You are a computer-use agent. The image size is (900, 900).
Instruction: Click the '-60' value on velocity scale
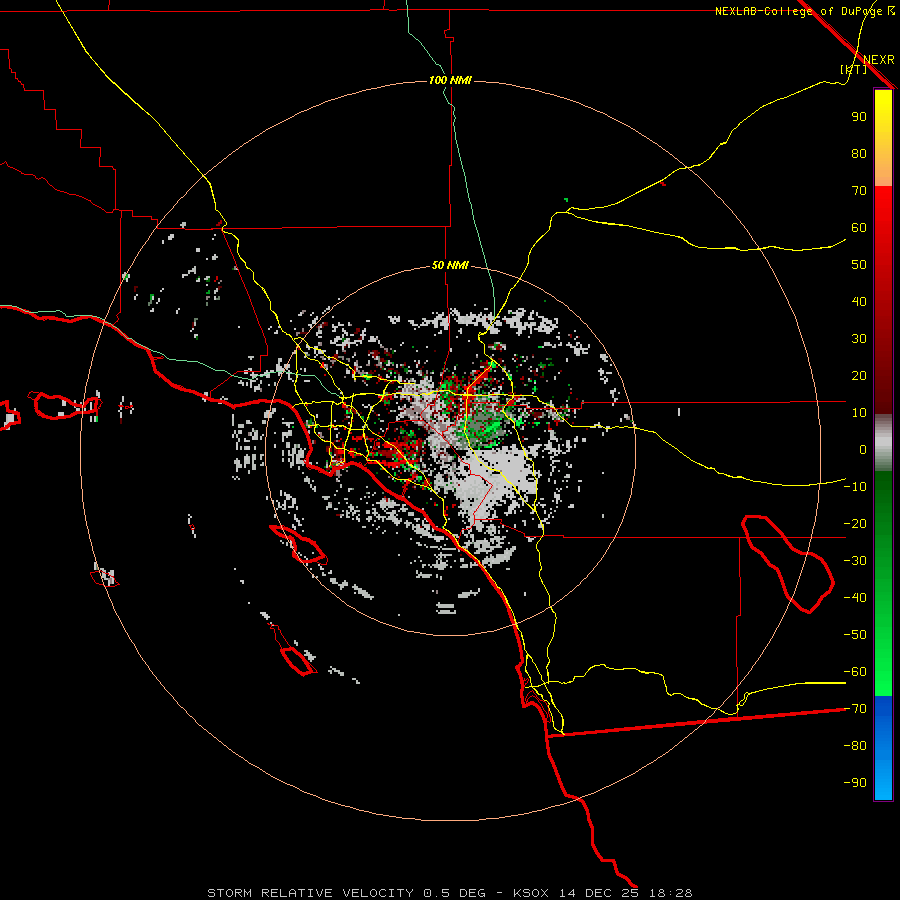[855, 672]
